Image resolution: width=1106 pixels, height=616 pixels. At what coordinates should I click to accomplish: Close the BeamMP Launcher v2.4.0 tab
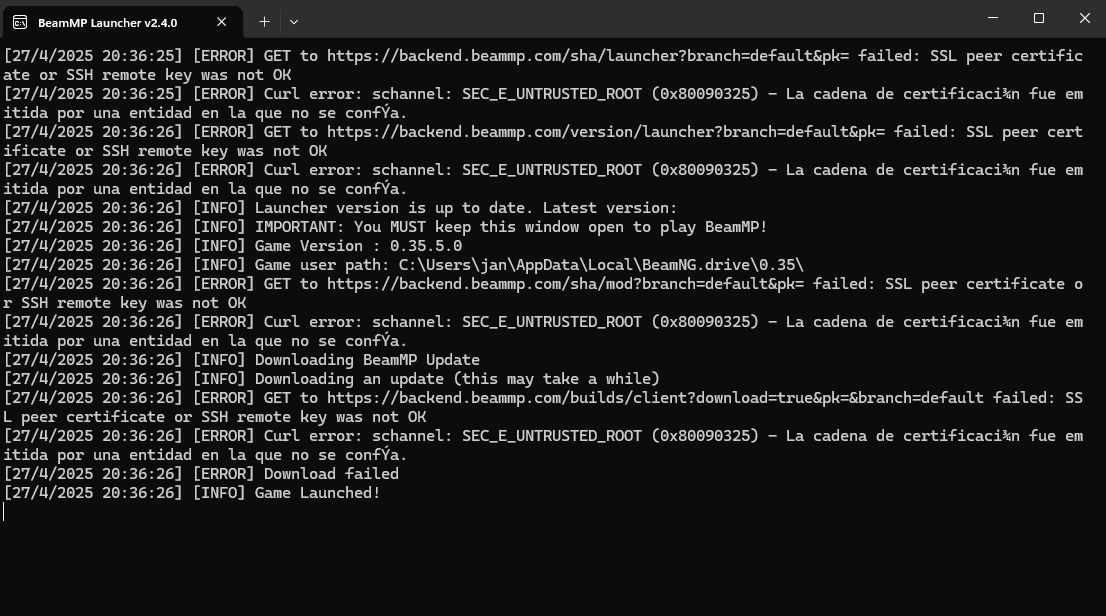(221, 22)
